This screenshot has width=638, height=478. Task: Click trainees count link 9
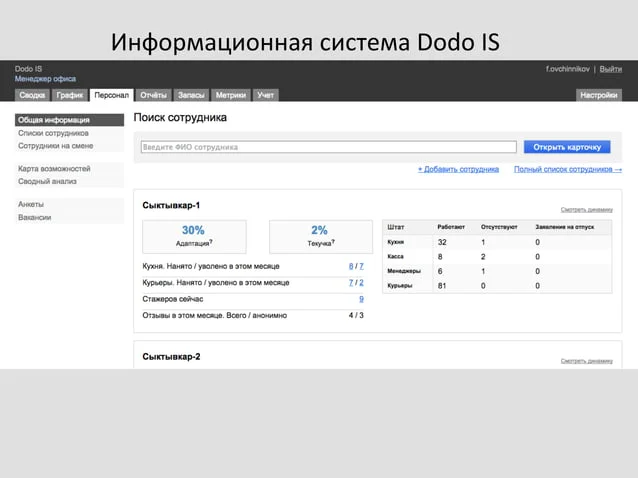(361, 299)
